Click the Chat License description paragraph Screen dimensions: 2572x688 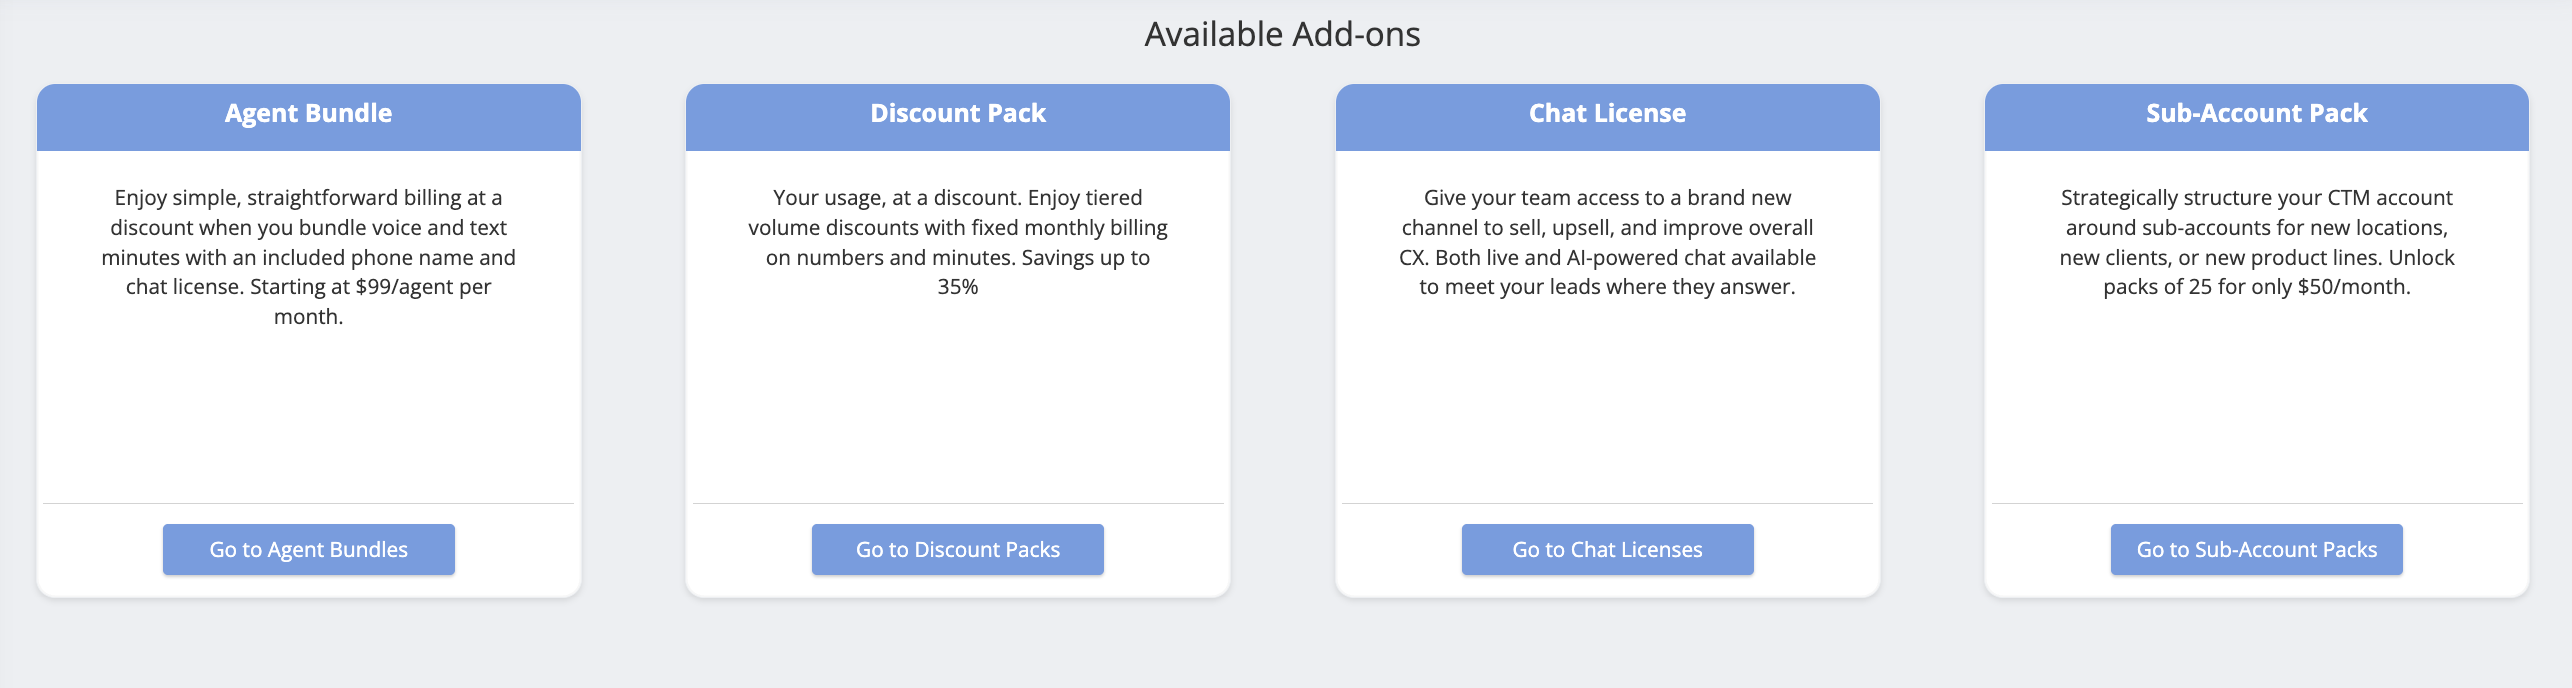pos(1607,242)
